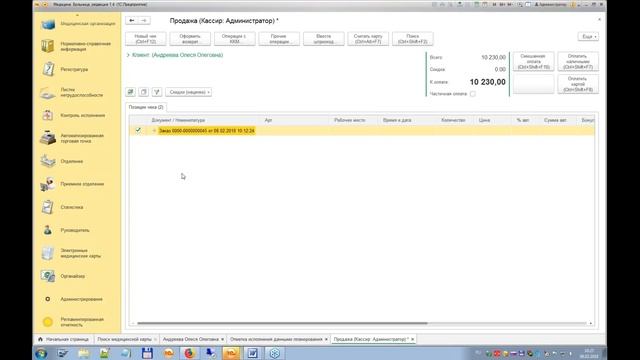Click the Количество column header
This screenshot has width=640, height=360.
453,120
